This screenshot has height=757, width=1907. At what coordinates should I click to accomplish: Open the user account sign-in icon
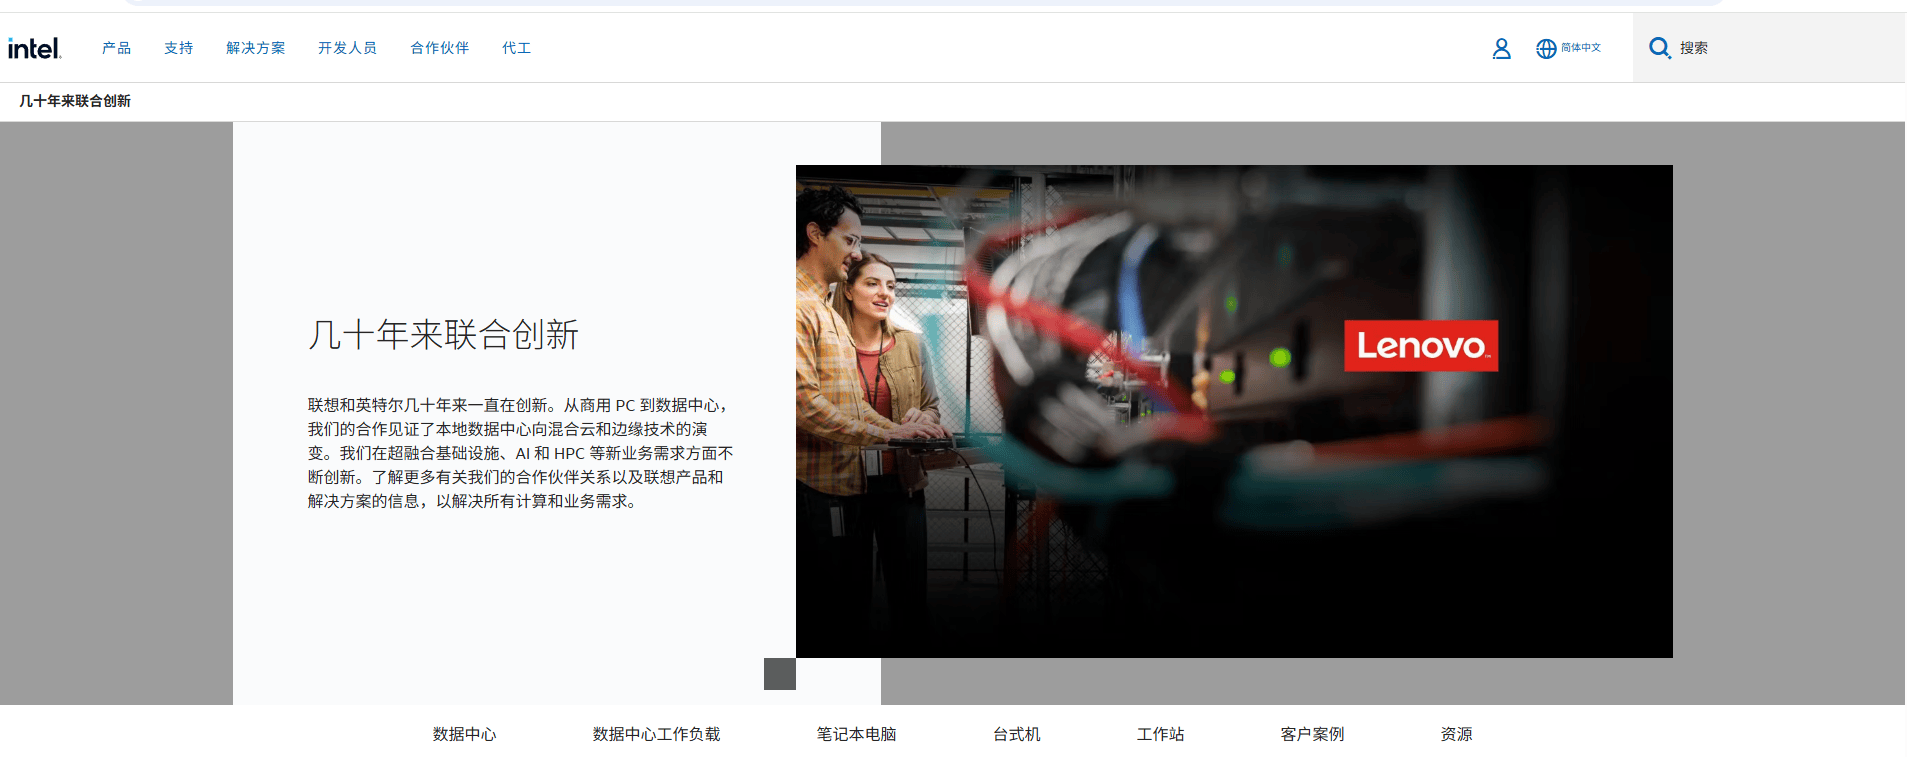(1501, 48)
